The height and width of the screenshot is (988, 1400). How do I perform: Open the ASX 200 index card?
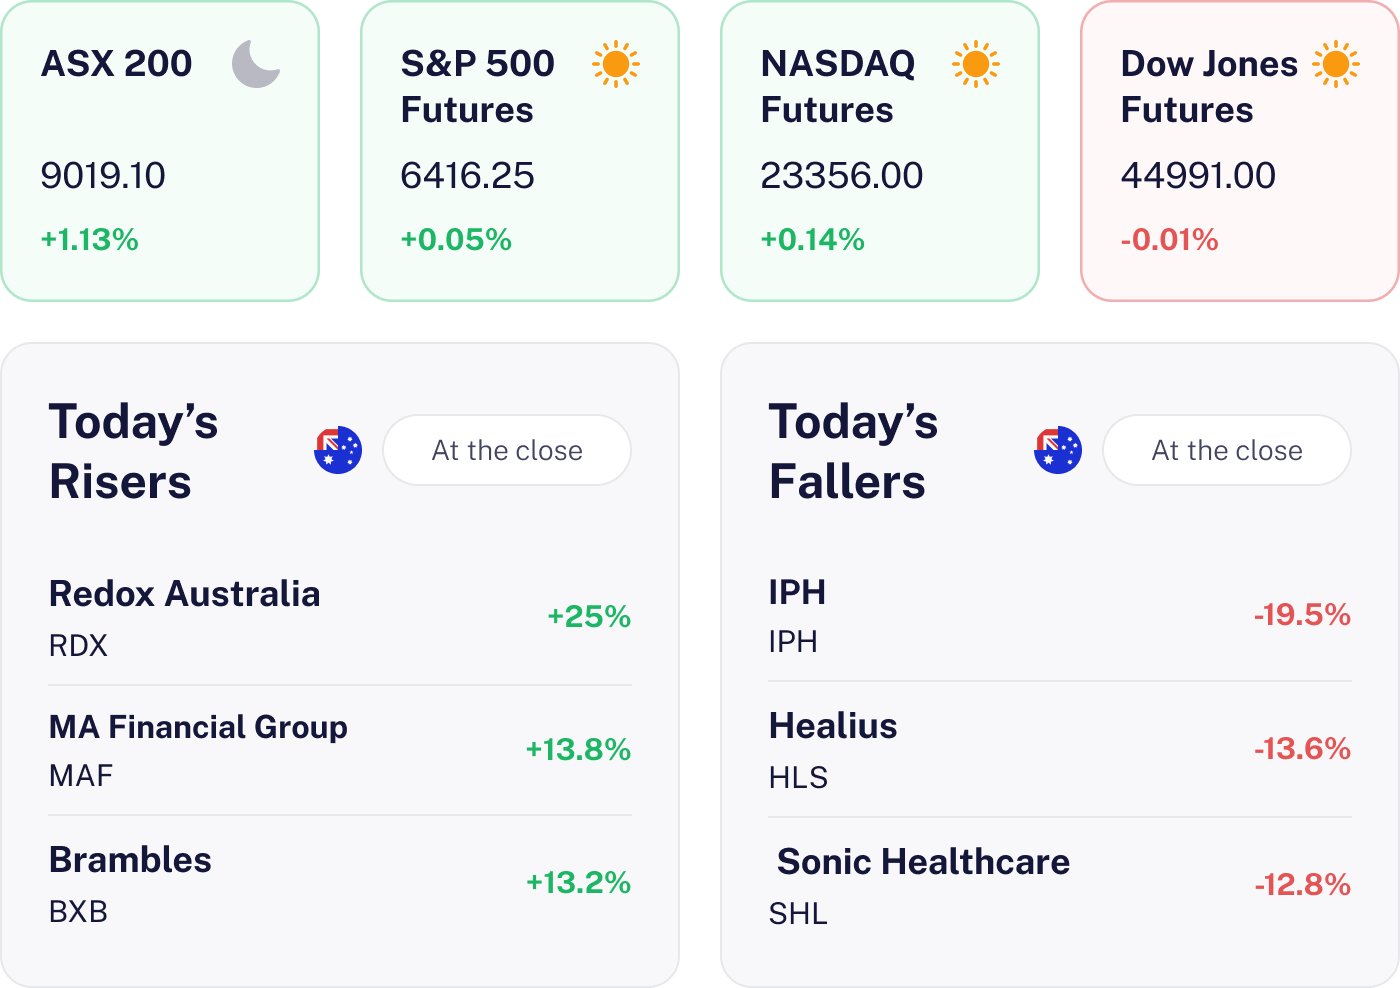pos(160,150)
